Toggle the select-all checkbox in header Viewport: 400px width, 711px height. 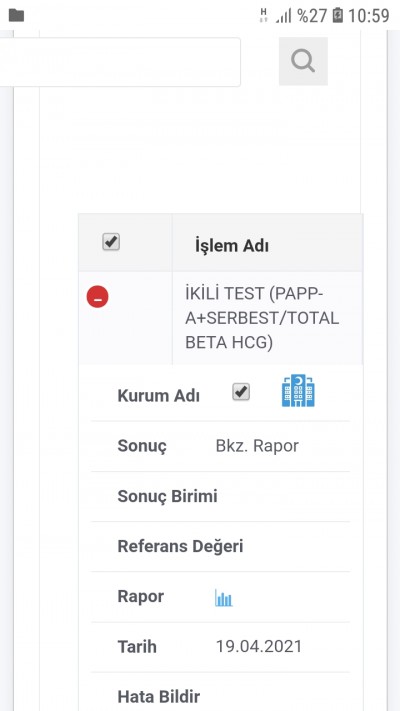point(111,242)
